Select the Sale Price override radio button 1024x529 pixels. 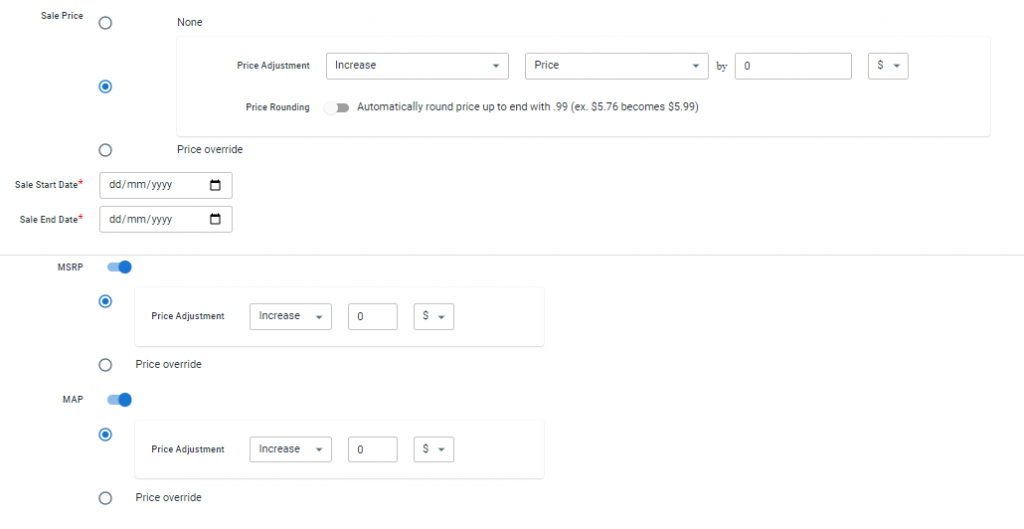click(105, 150)
